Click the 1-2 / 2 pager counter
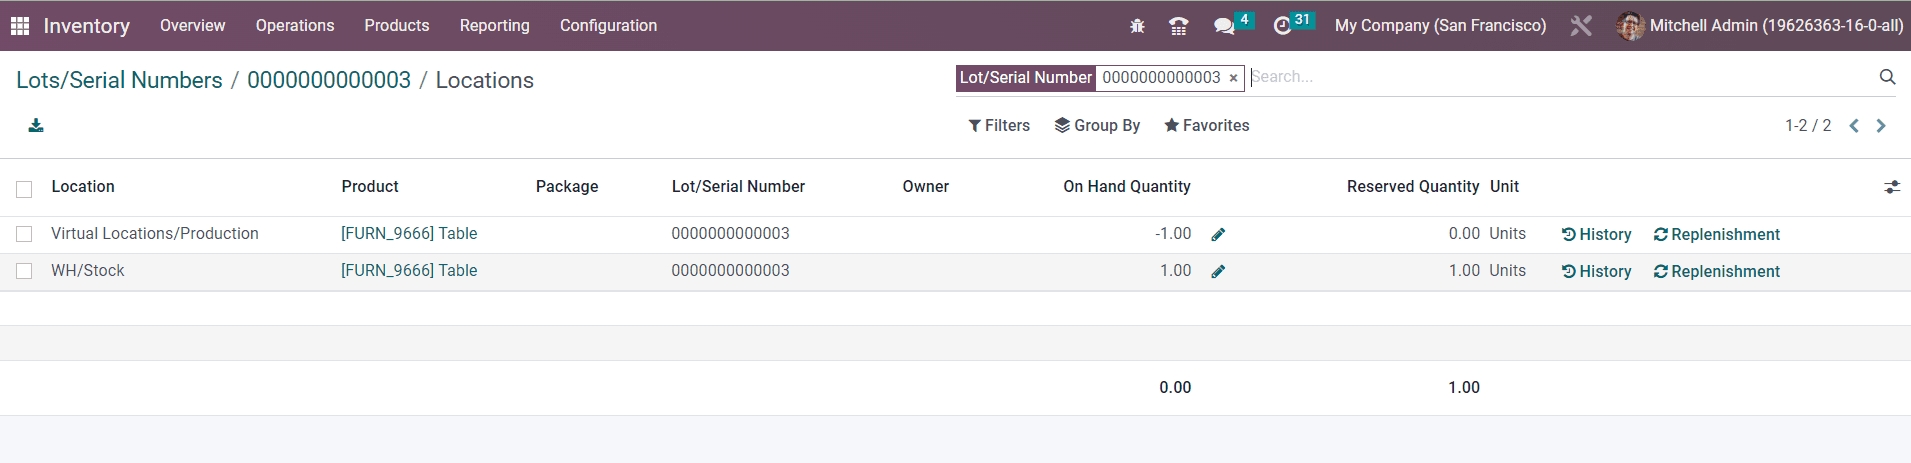This screenshot has height=463, width=1911. pyautogui.click(x=1808, y=126)
